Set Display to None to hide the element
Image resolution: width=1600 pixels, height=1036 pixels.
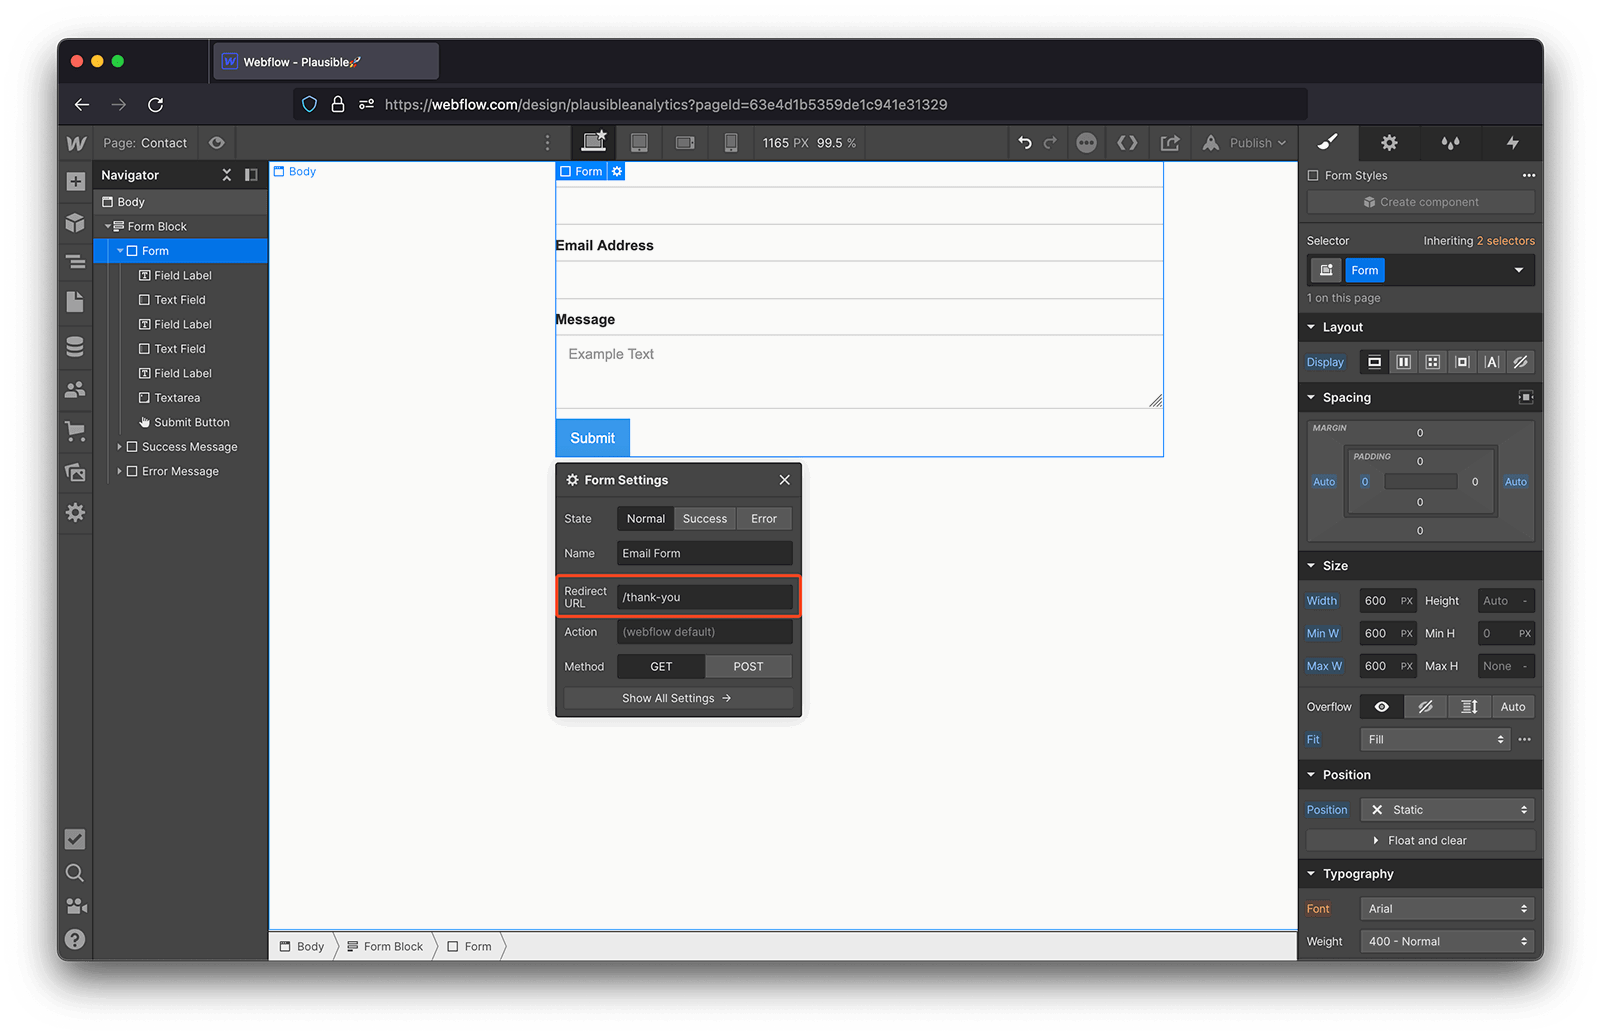[x=1520, y=361]
